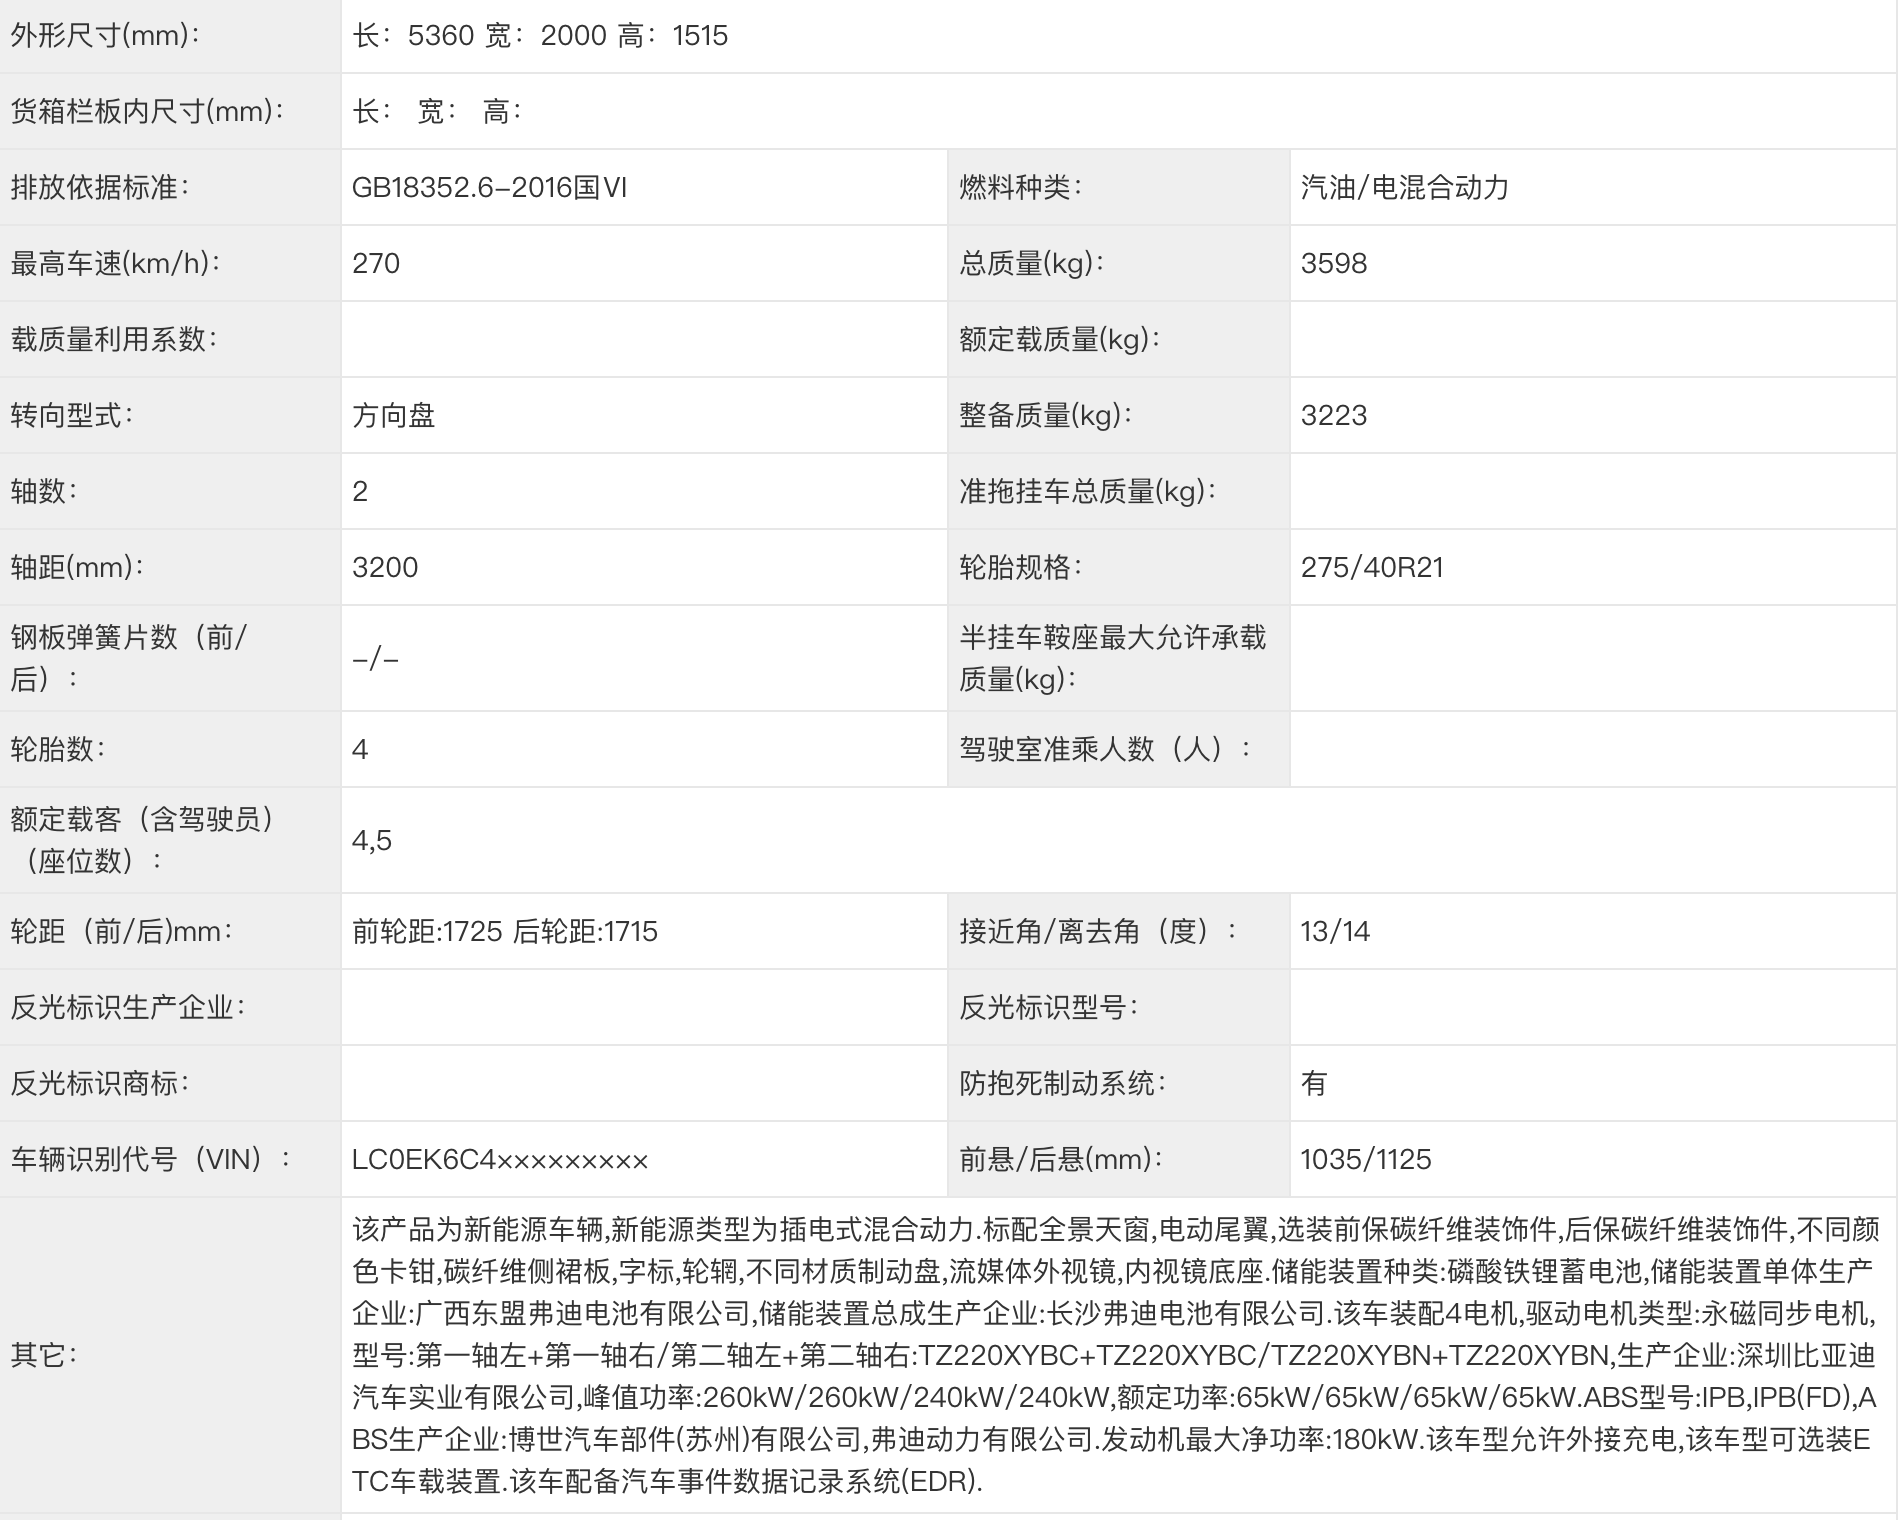This screenshot has width=1902, height=1520.
Task: Click the approach angle value 13/14
Action: 1337,929
